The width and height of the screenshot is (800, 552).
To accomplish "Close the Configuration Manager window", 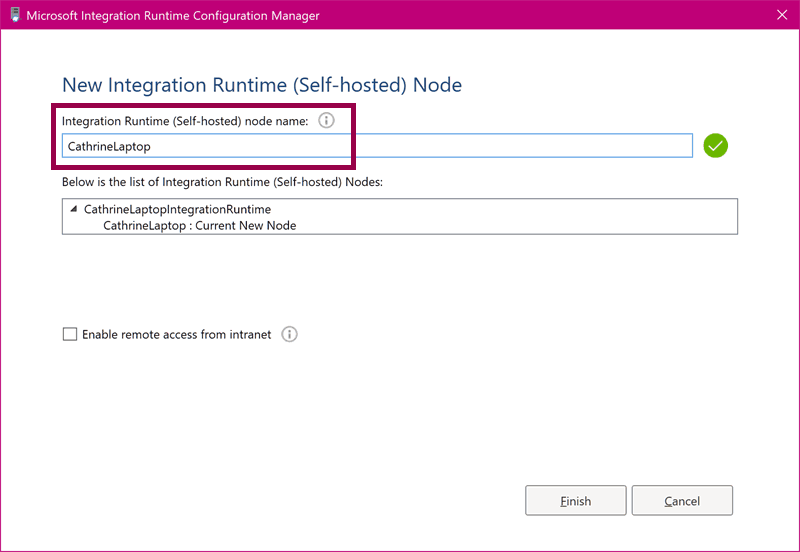I will (781, 15).
